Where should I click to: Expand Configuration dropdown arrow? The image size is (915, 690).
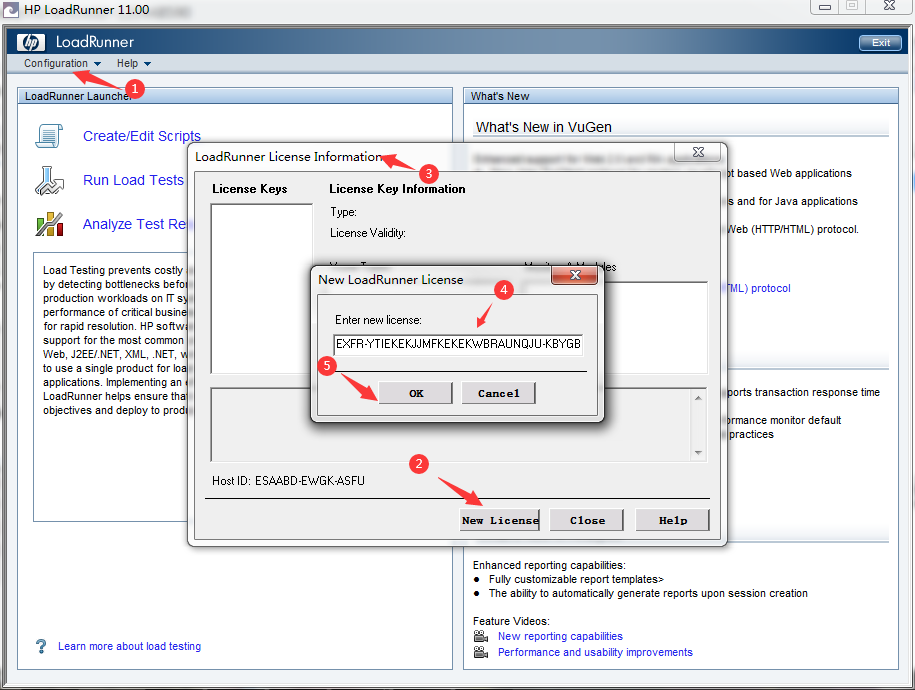tap(97, 64)
